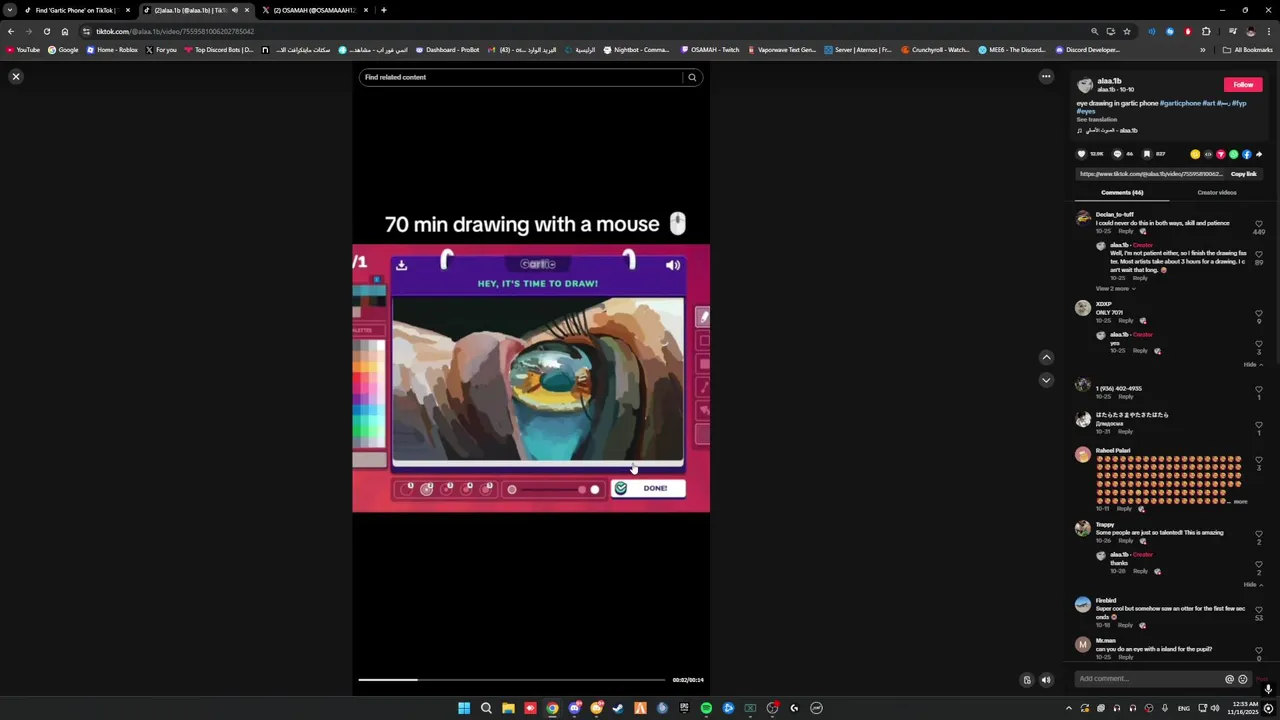Collapse replies under Trappy comment with Hide

[x=1252, y=584]
